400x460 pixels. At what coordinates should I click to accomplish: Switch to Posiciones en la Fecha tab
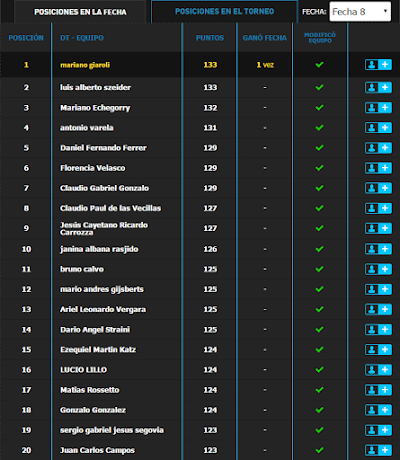80,12
